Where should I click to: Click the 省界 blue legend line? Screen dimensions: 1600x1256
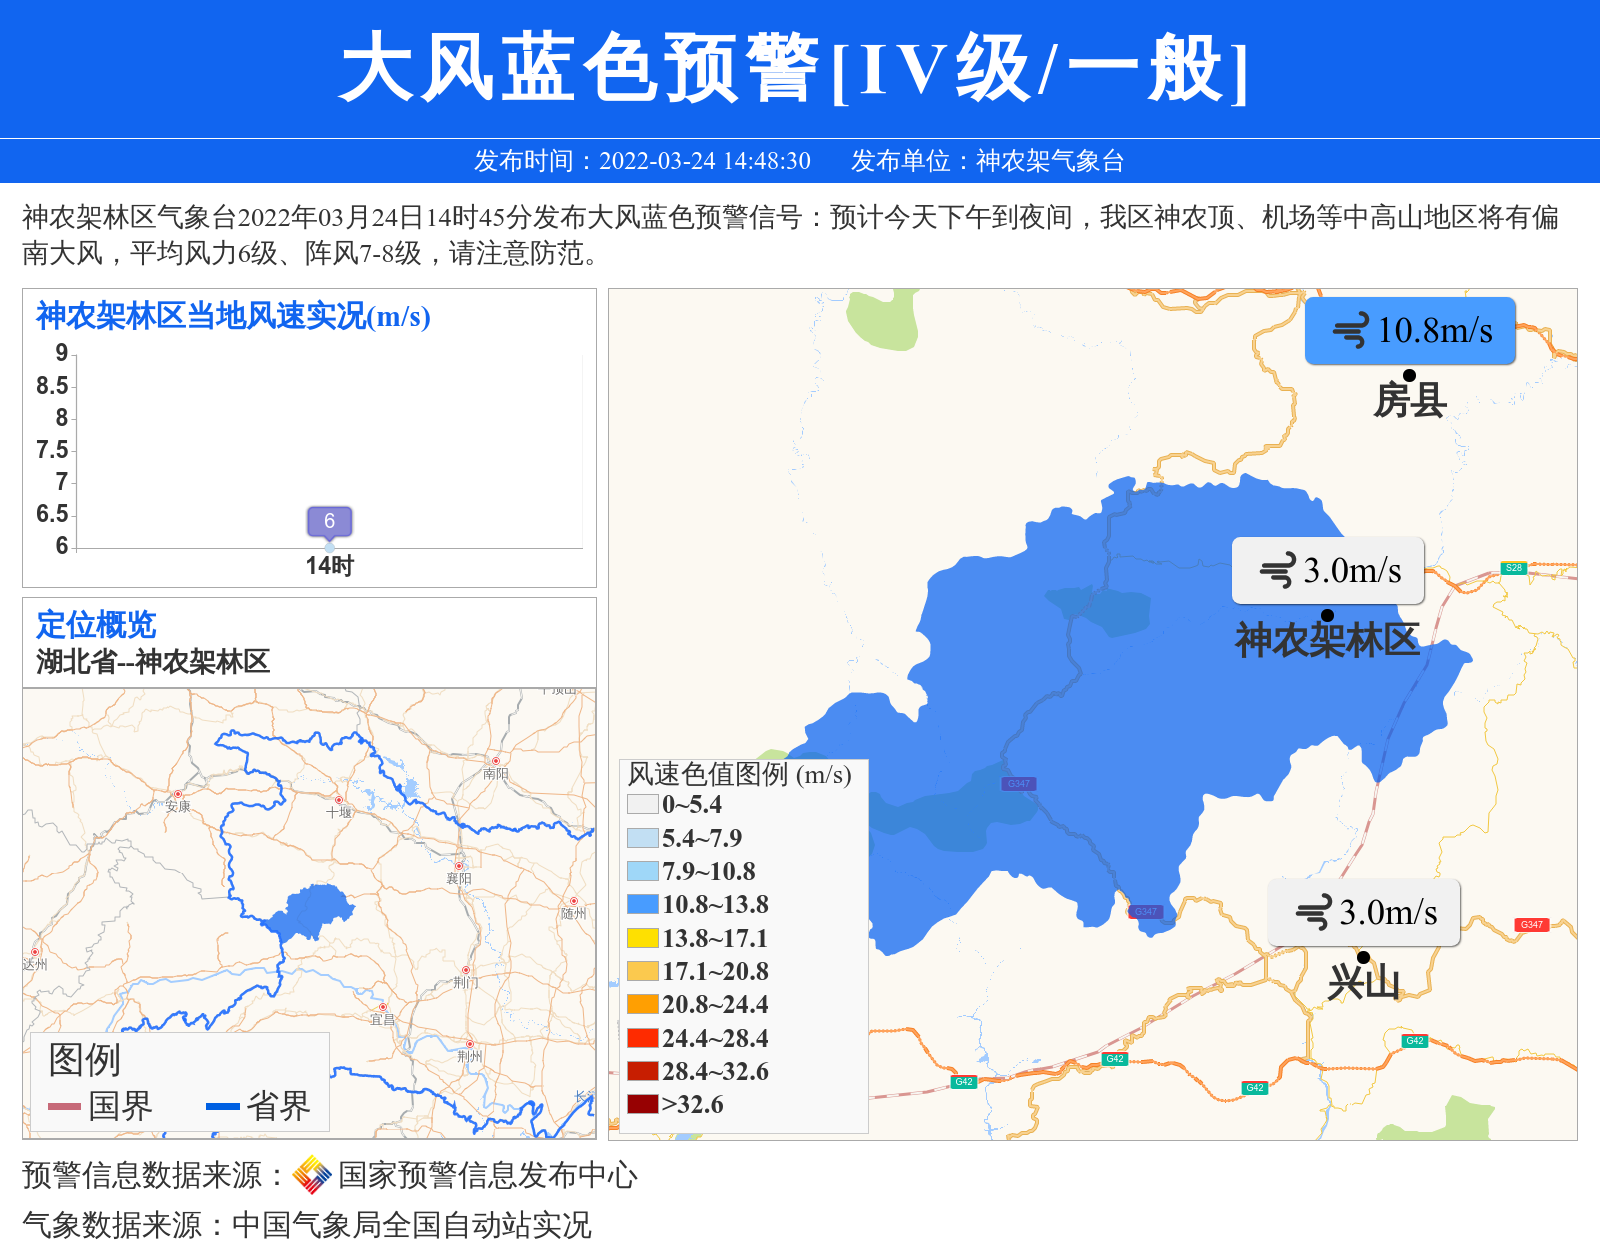click(x=222, y=1106)
